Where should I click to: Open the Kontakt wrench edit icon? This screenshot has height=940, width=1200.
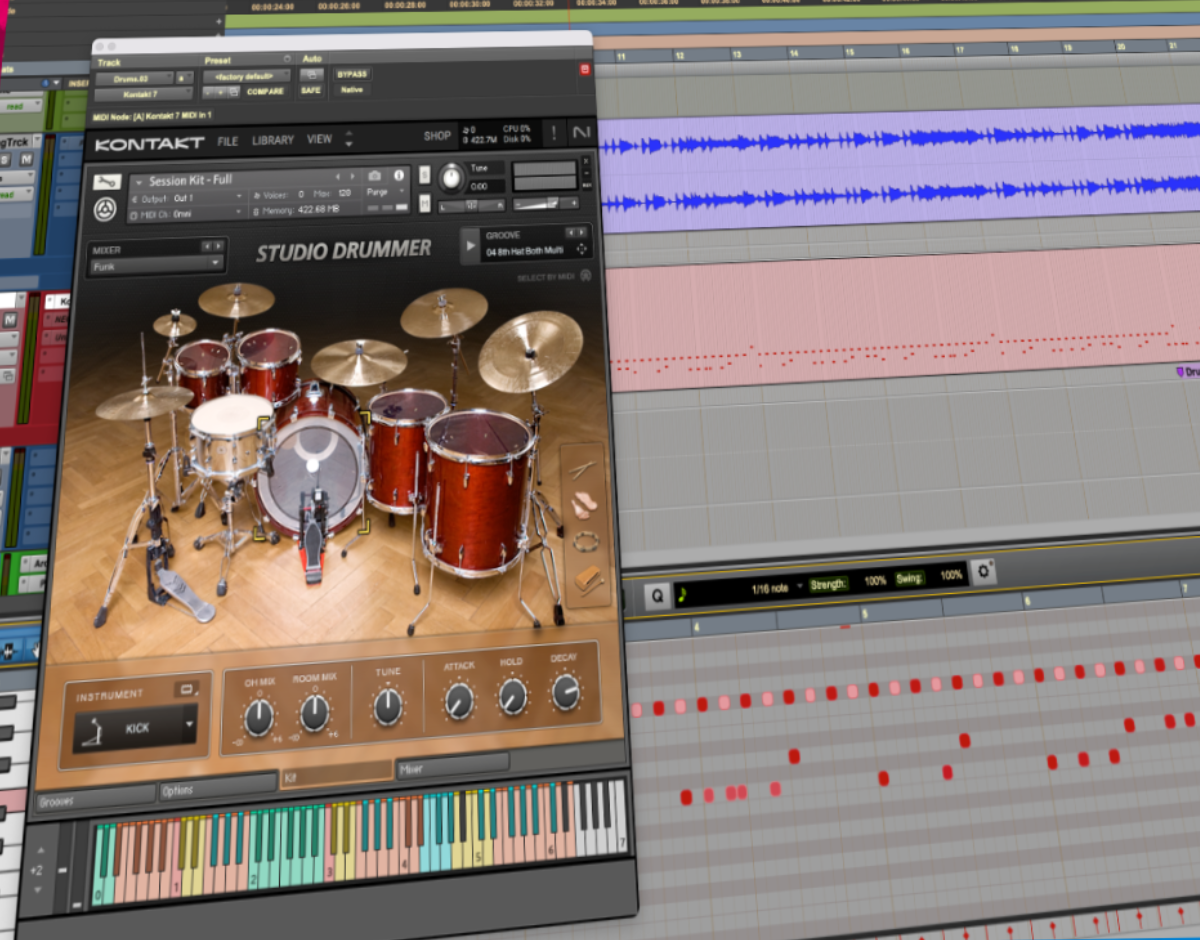pos(108,182)
